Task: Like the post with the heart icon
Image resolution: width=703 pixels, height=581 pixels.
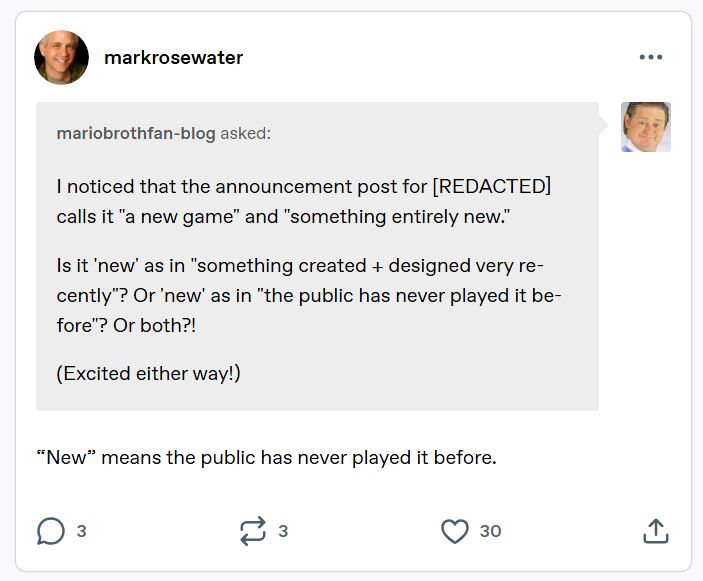Action: pyautogui.click(x=455, y=531)
